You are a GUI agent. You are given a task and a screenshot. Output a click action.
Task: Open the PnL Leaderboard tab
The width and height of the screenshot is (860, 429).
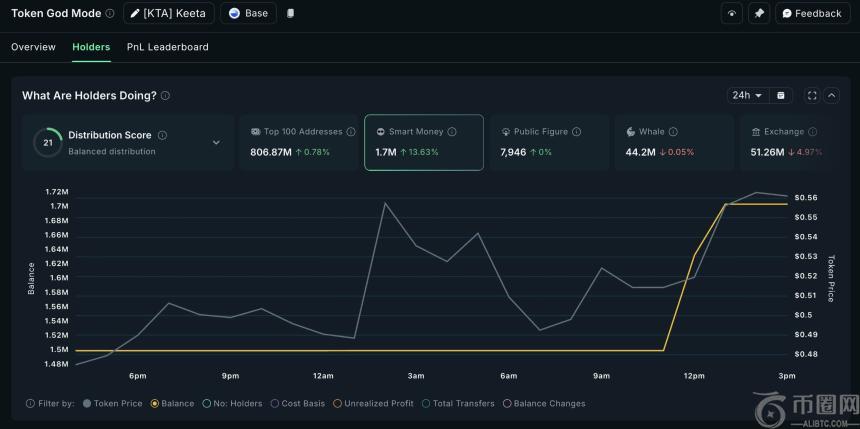point(167,47)
